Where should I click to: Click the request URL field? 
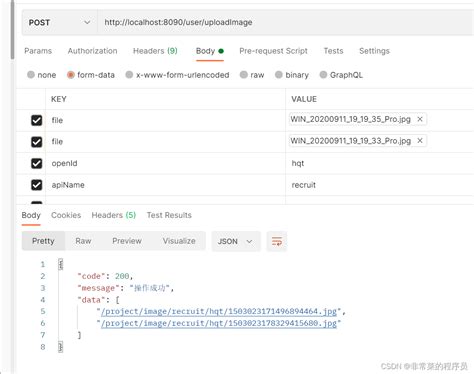(286, 22)
